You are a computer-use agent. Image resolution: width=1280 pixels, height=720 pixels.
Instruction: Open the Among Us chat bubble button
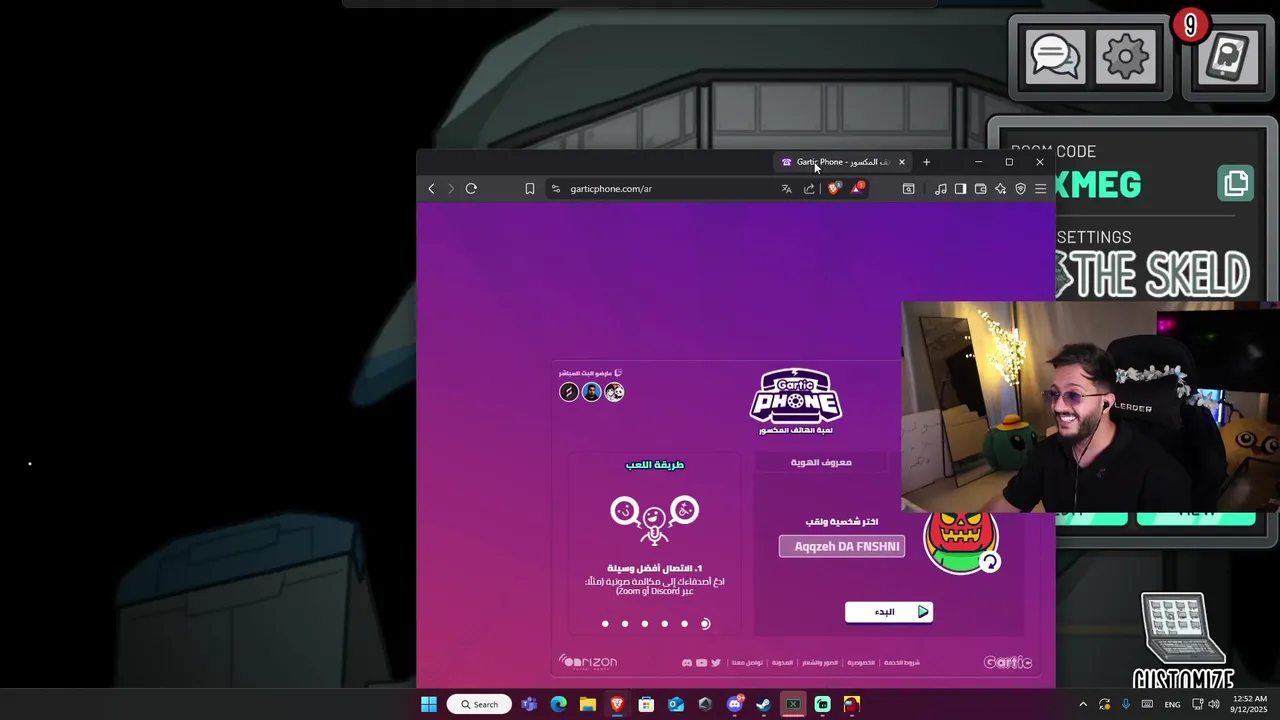point(1054,57)
